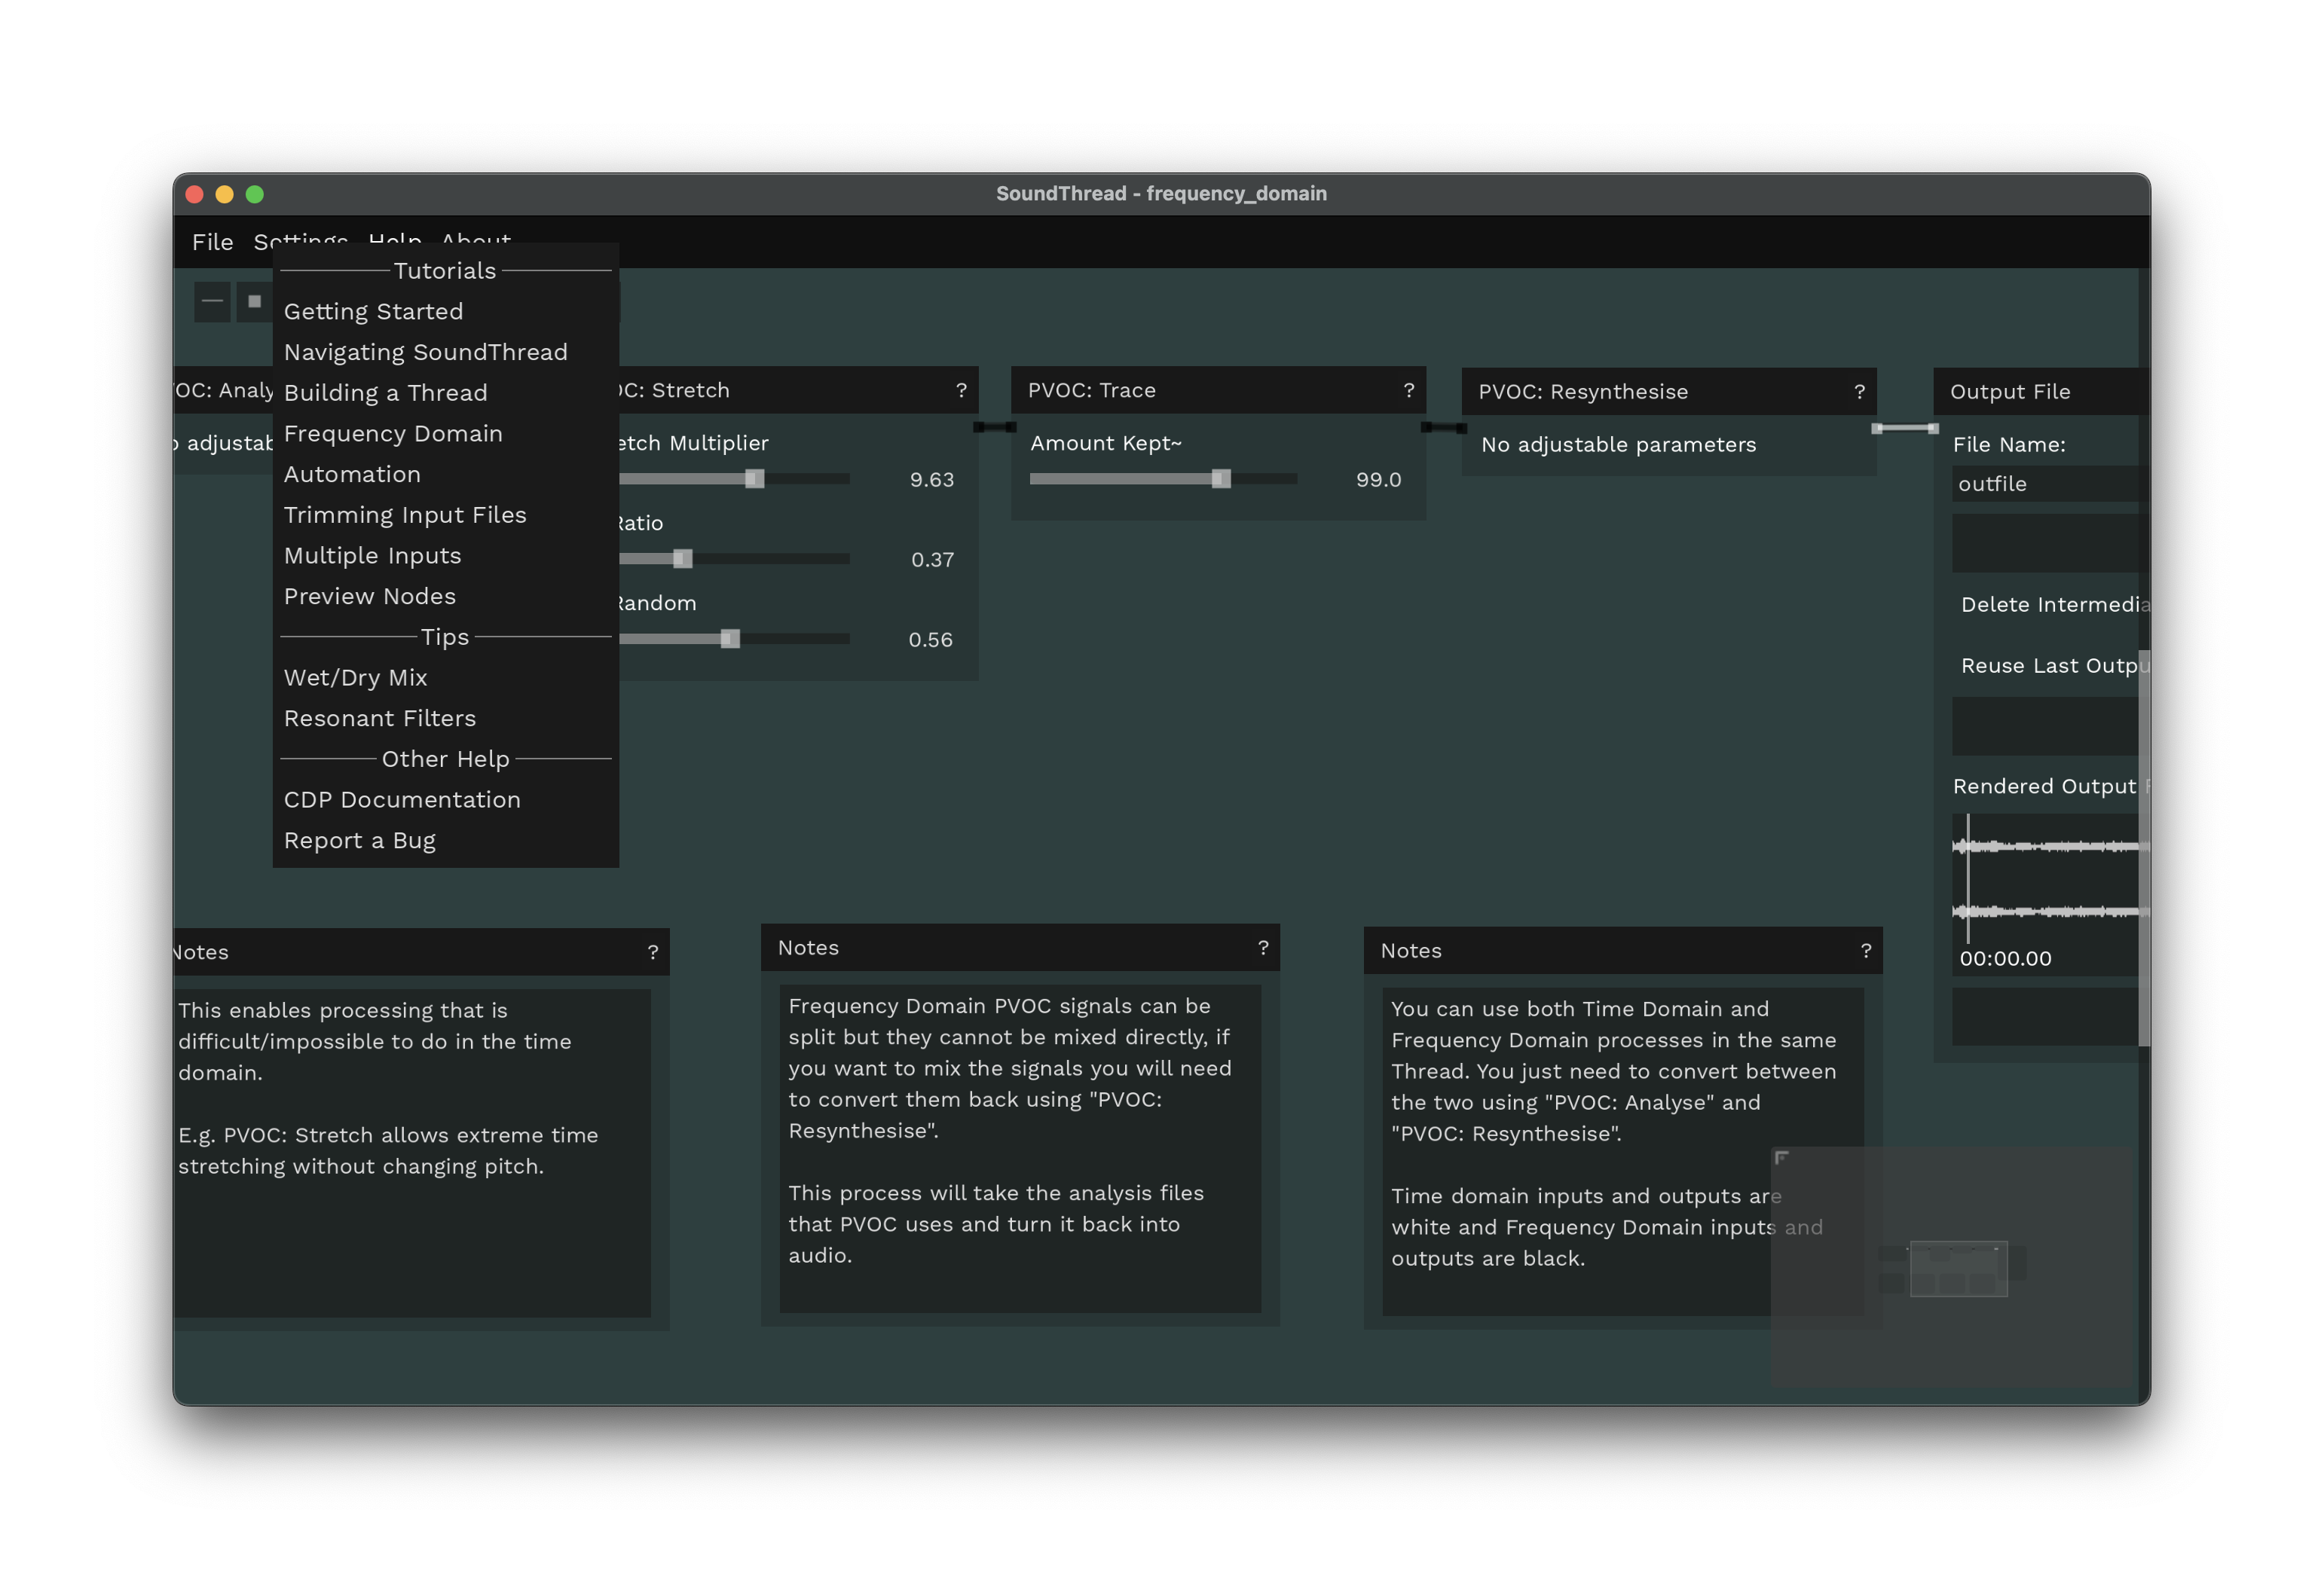The image size is (2324, 1579).
Task: Click the minus zoom-out toolbar icon
Action: 212,301
